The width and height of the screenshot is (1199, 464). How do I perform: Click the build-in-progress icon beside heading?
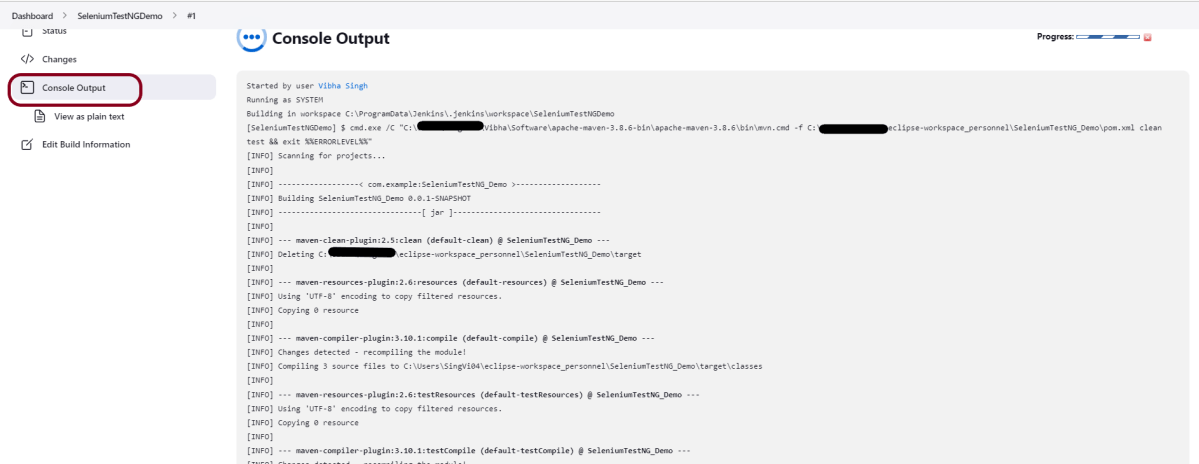(250, 38)
